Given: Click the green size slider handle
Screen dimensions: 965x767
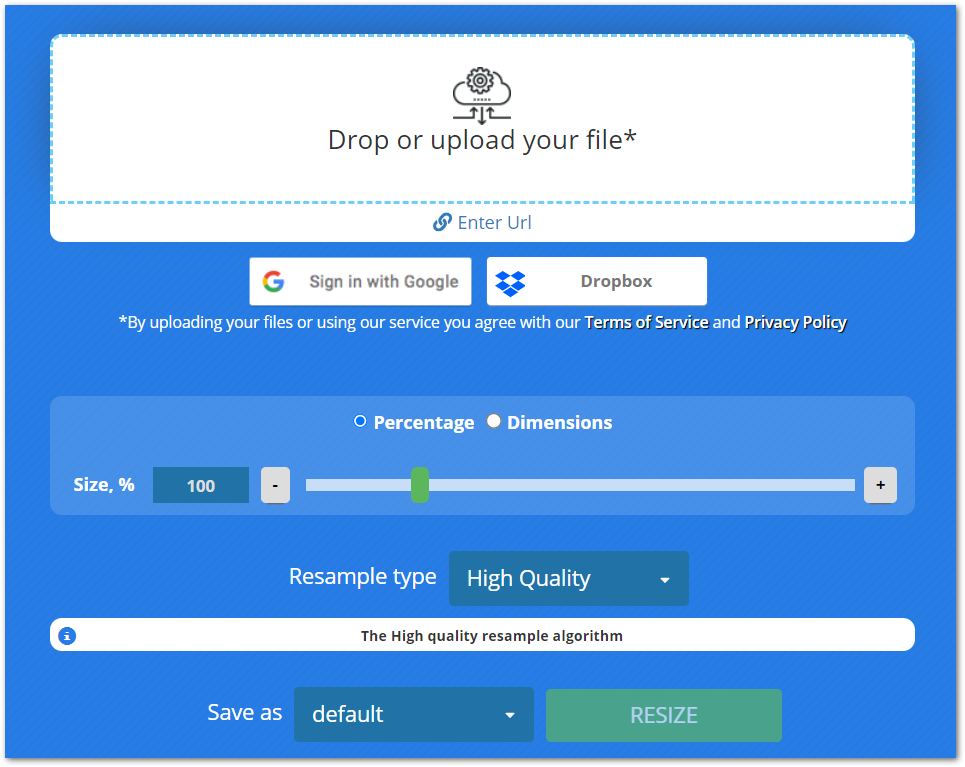Looking at the screenshot, I should [420, 485].
